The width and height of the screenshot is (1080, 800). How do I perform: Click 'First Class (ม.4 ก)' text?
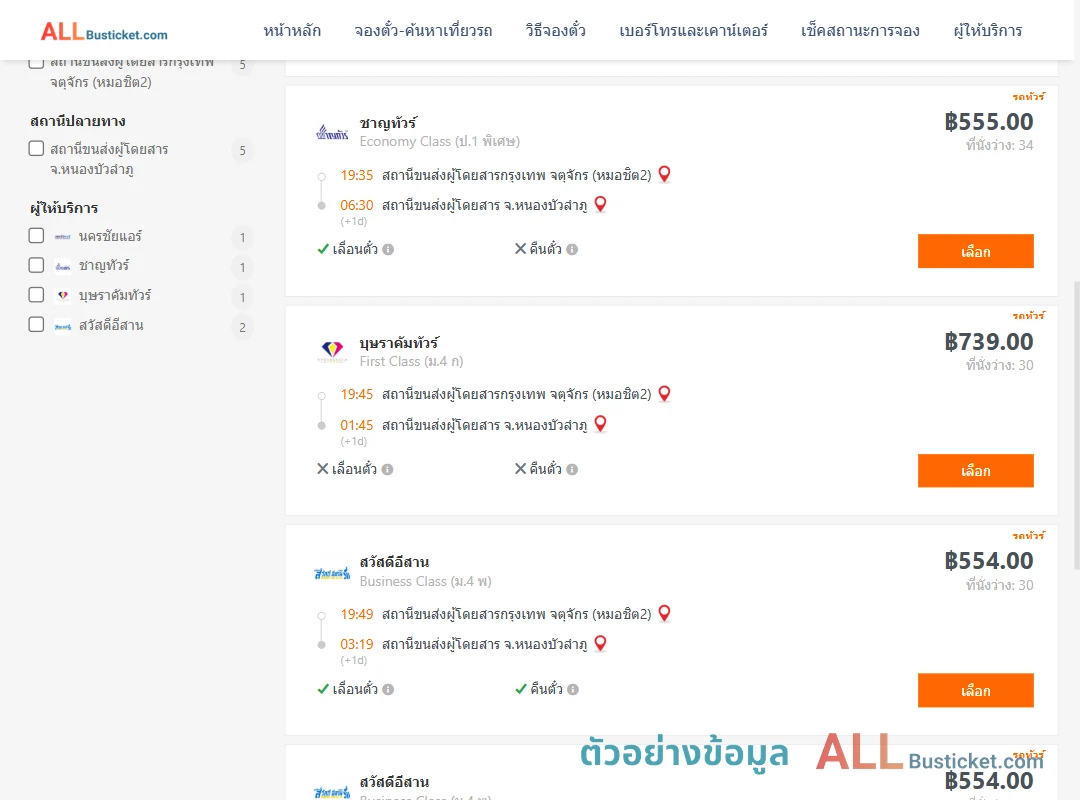click(x=411, y=361)
